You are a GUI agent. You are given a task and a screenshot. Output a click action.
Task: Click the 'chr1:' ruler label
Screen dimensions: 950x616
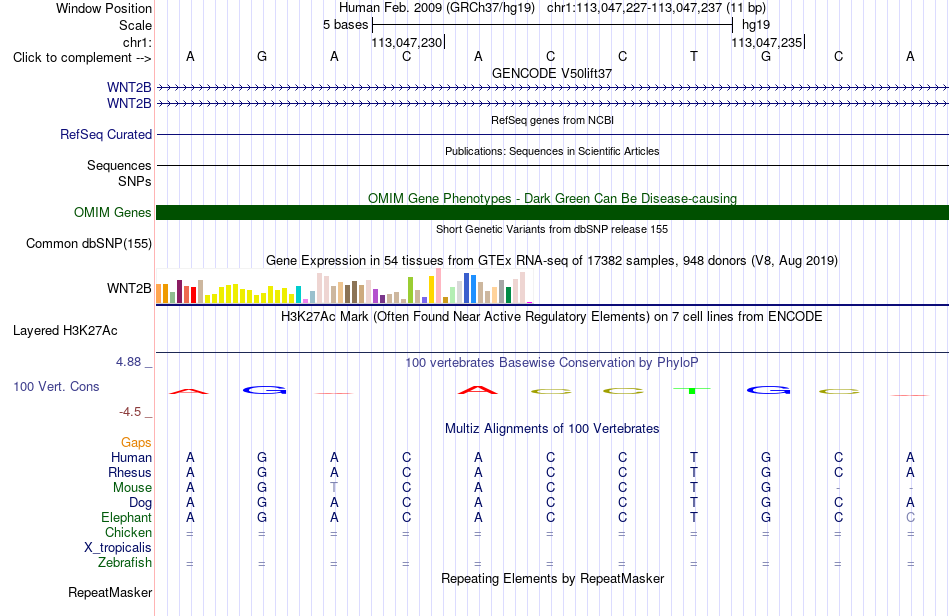point(137,42)
